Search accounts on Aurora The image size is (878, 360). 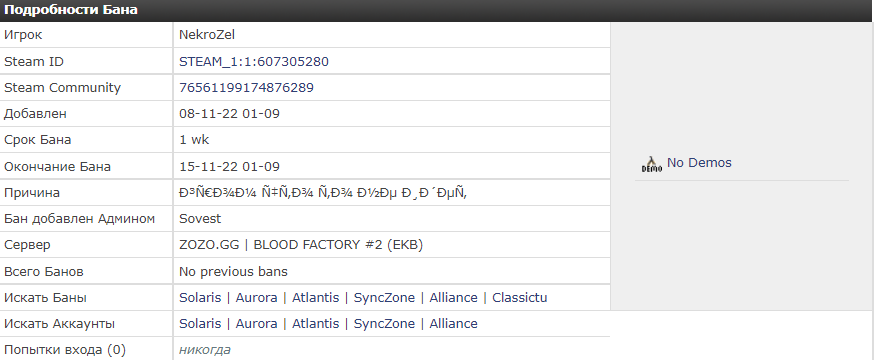coord(256,324)
